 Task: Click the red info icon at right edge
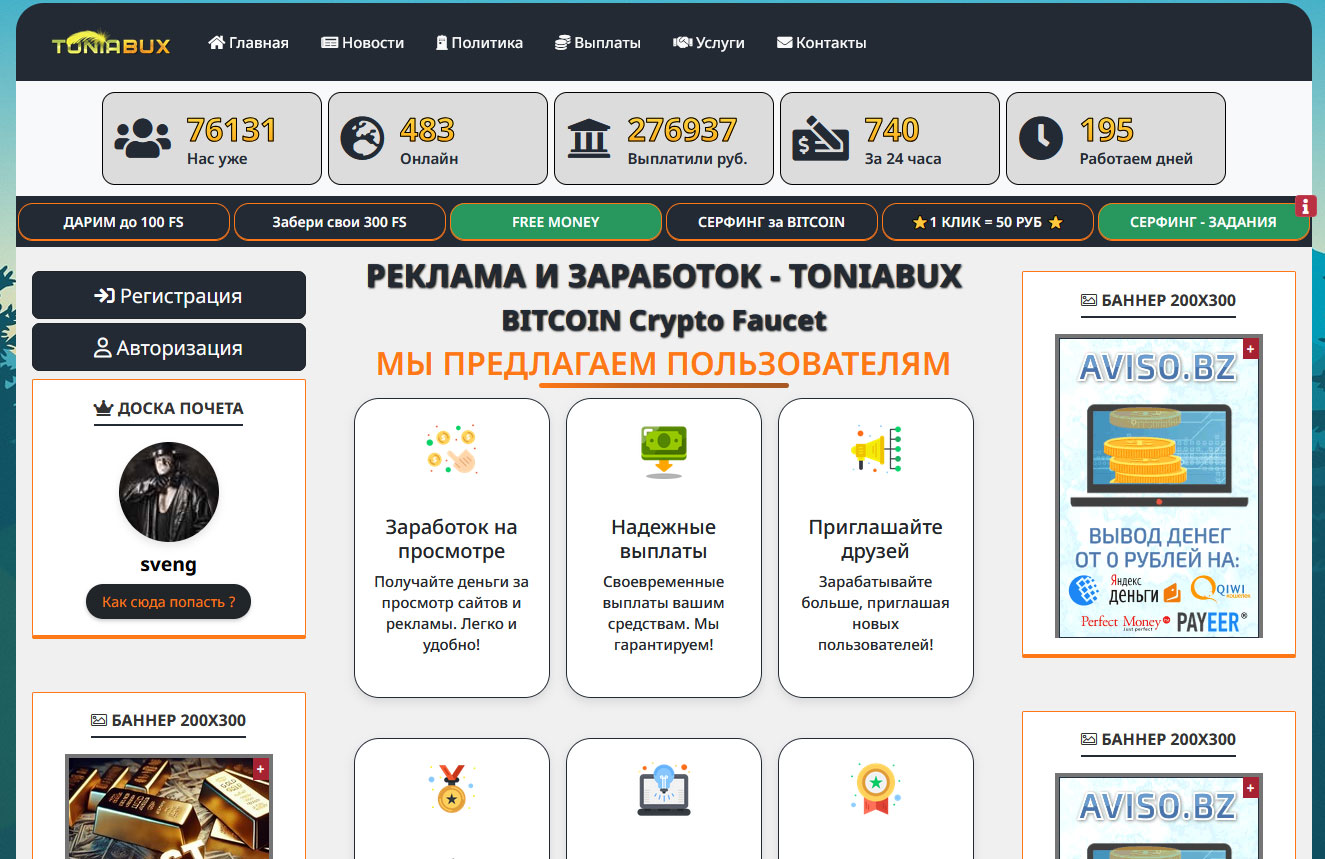point(1305,206)
